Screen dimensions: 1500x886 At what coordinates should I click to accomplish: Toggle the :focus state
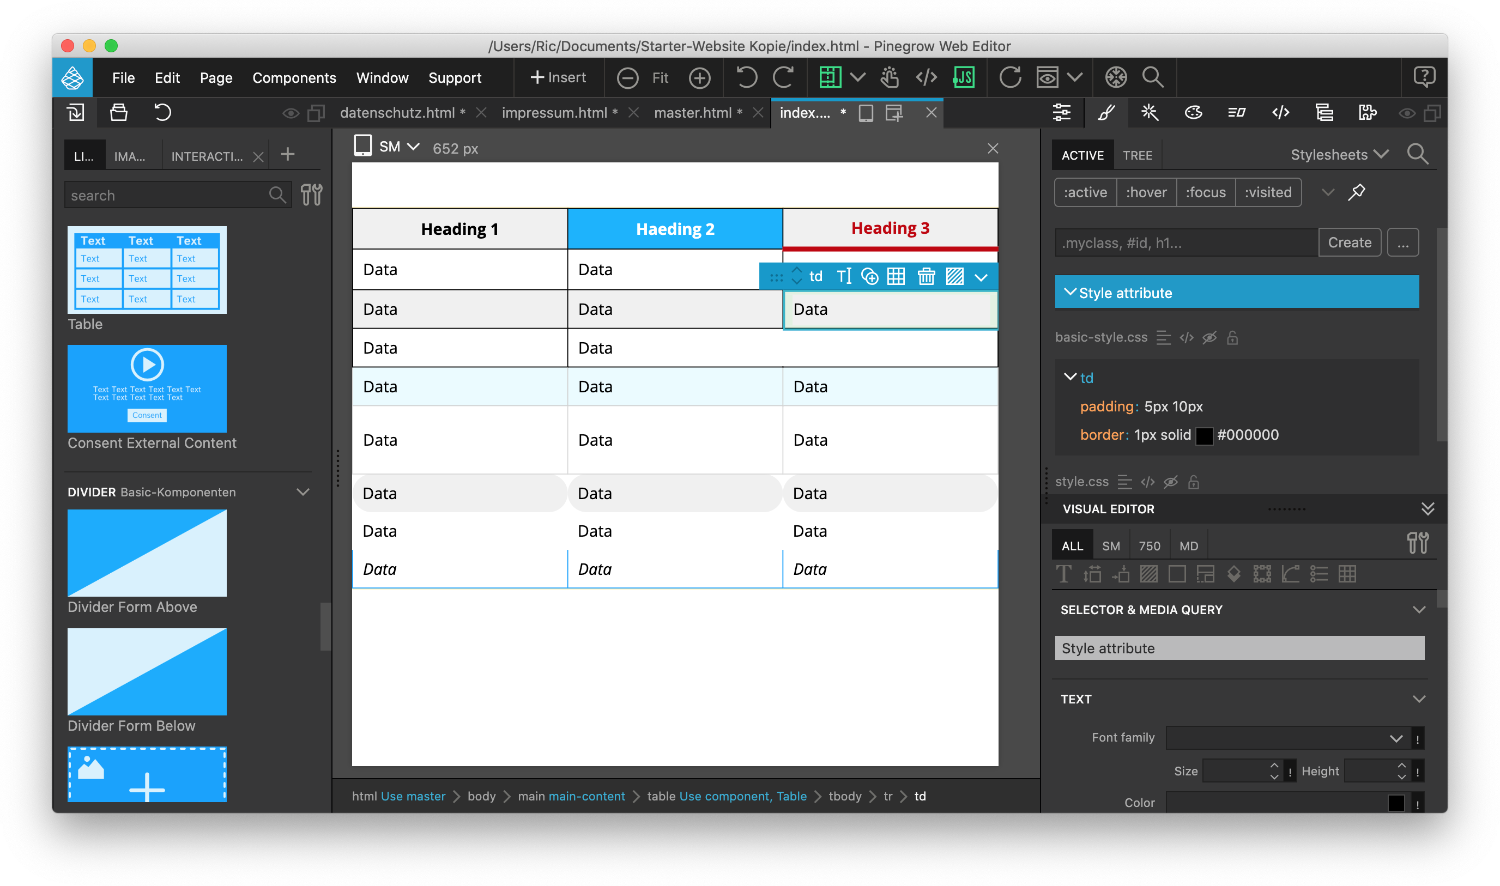pos(1206,192)
